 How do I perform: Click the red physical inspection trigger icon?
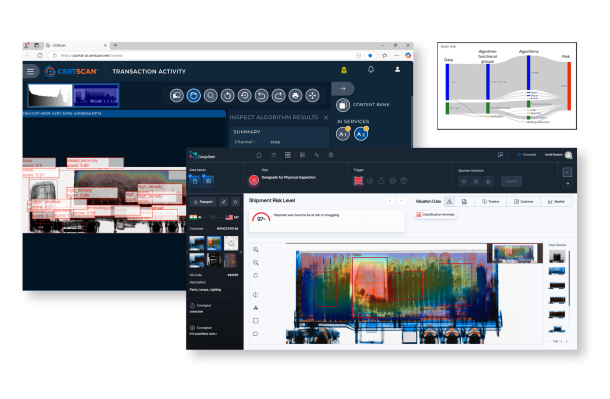[x=358, y=181]
